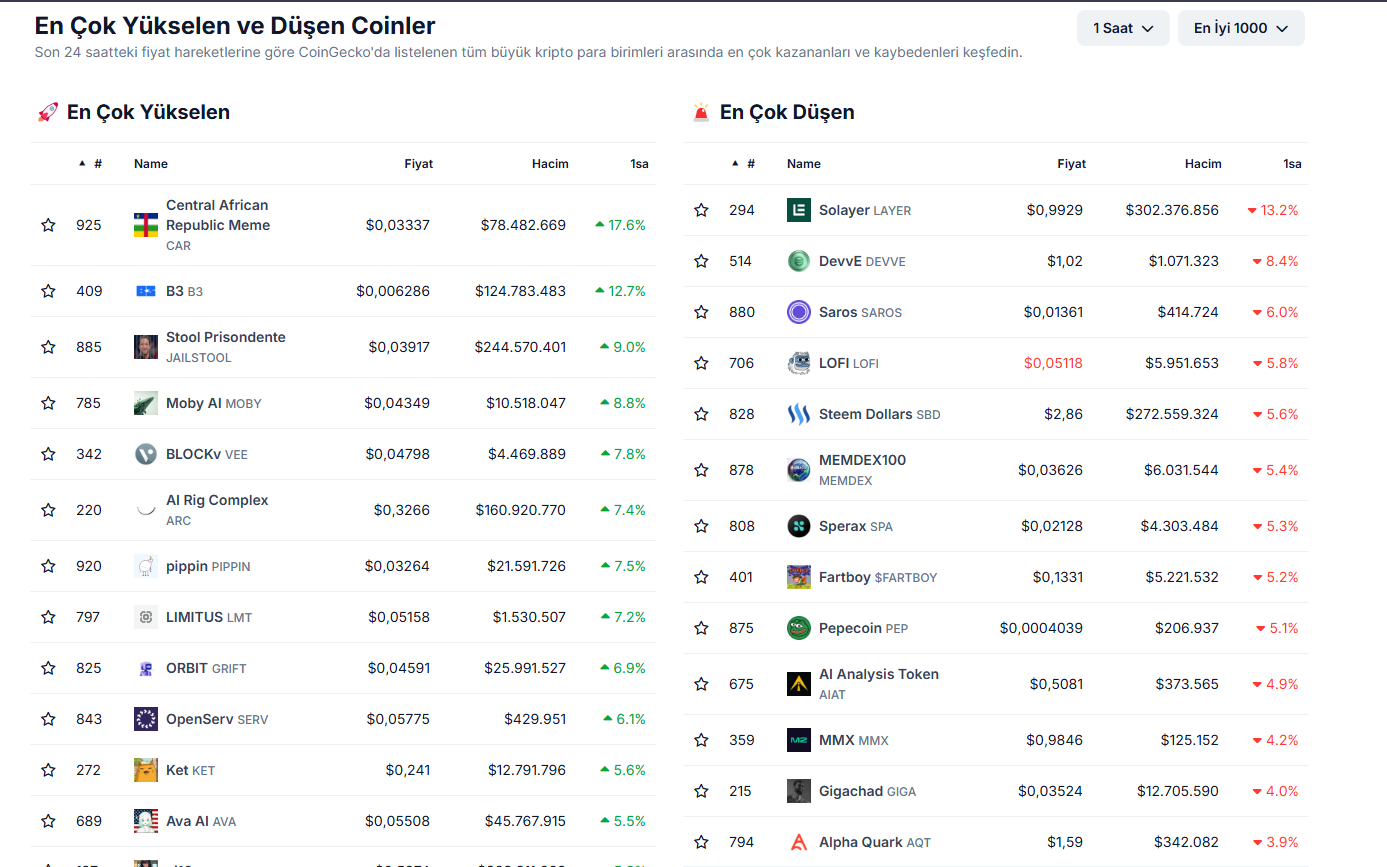Image resolution: width=1387 pixels, height=867 pixels.
Task: Click the 1sa header in losers table
Action: [1292, 164]
